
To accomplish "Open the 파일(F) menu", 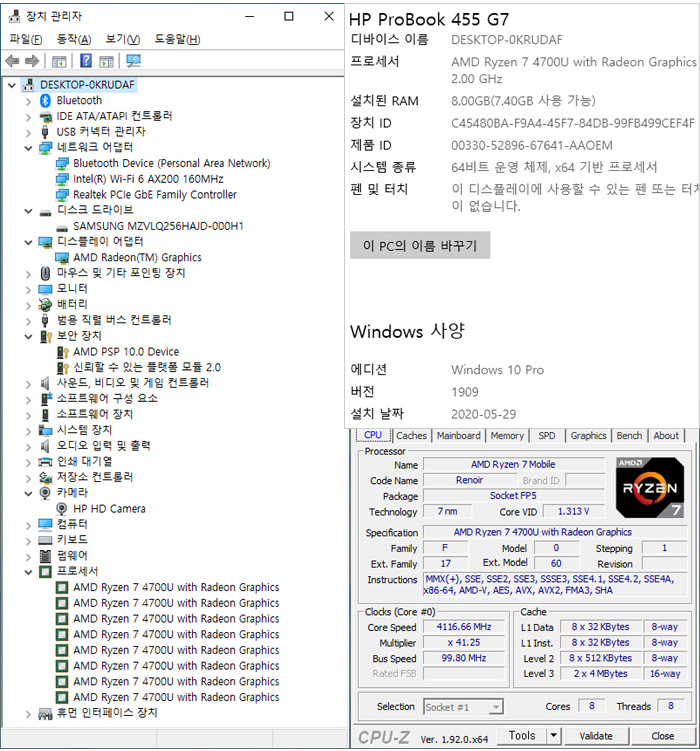I will pyautogui.click(x=26, y=39).
